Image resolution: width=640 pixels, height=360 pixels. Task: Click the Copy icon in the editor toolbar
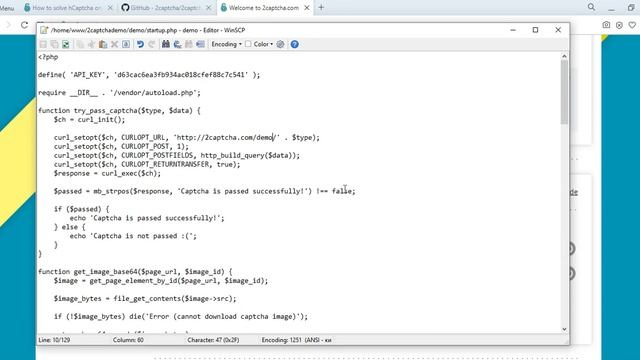80,44
